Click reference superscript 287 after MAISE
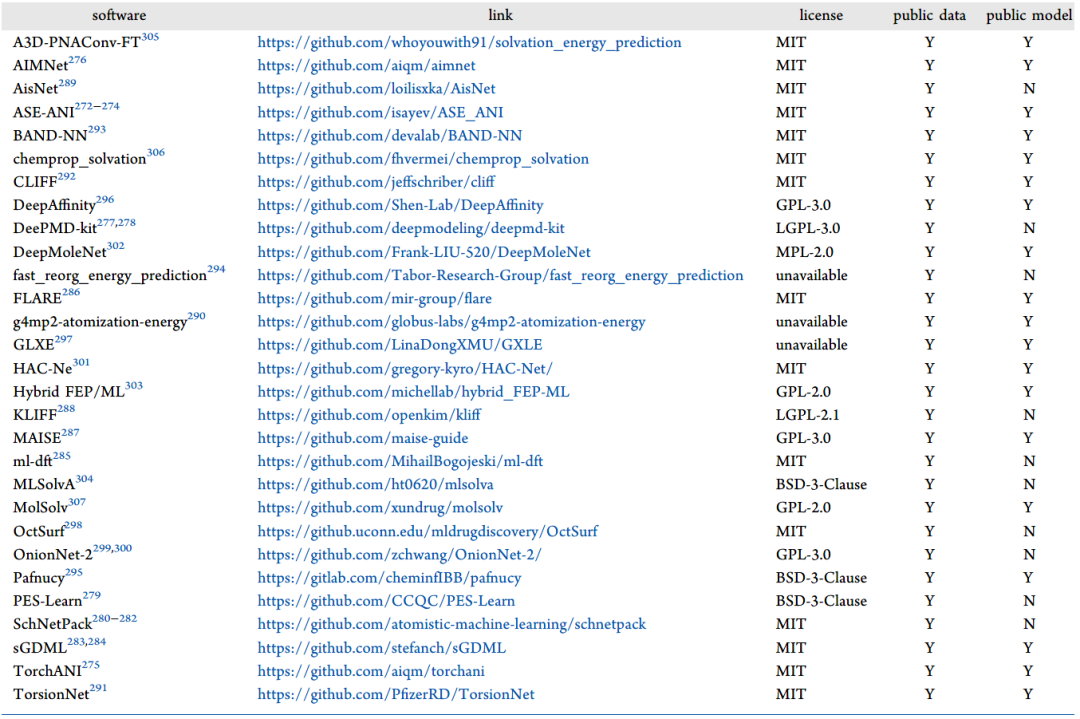 70,433
